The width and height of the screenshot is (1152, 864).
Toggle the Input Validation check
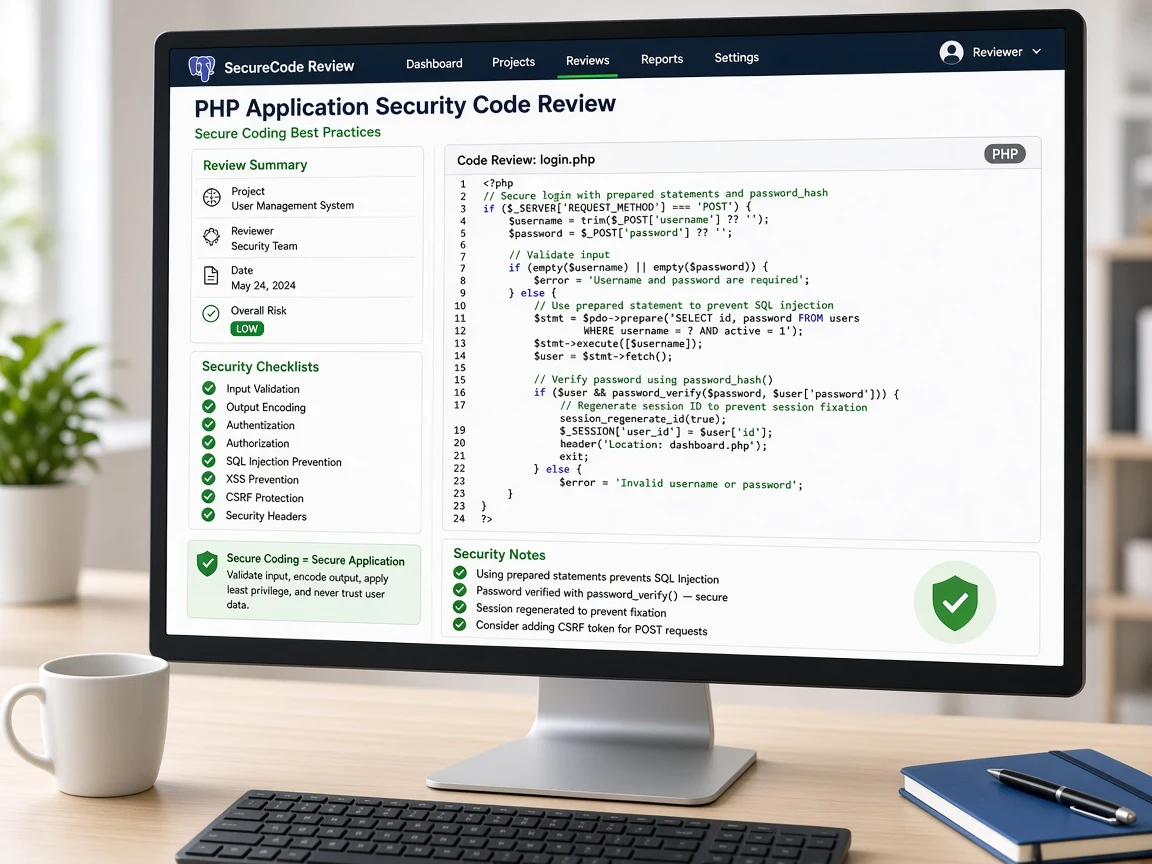pos(209,388)
